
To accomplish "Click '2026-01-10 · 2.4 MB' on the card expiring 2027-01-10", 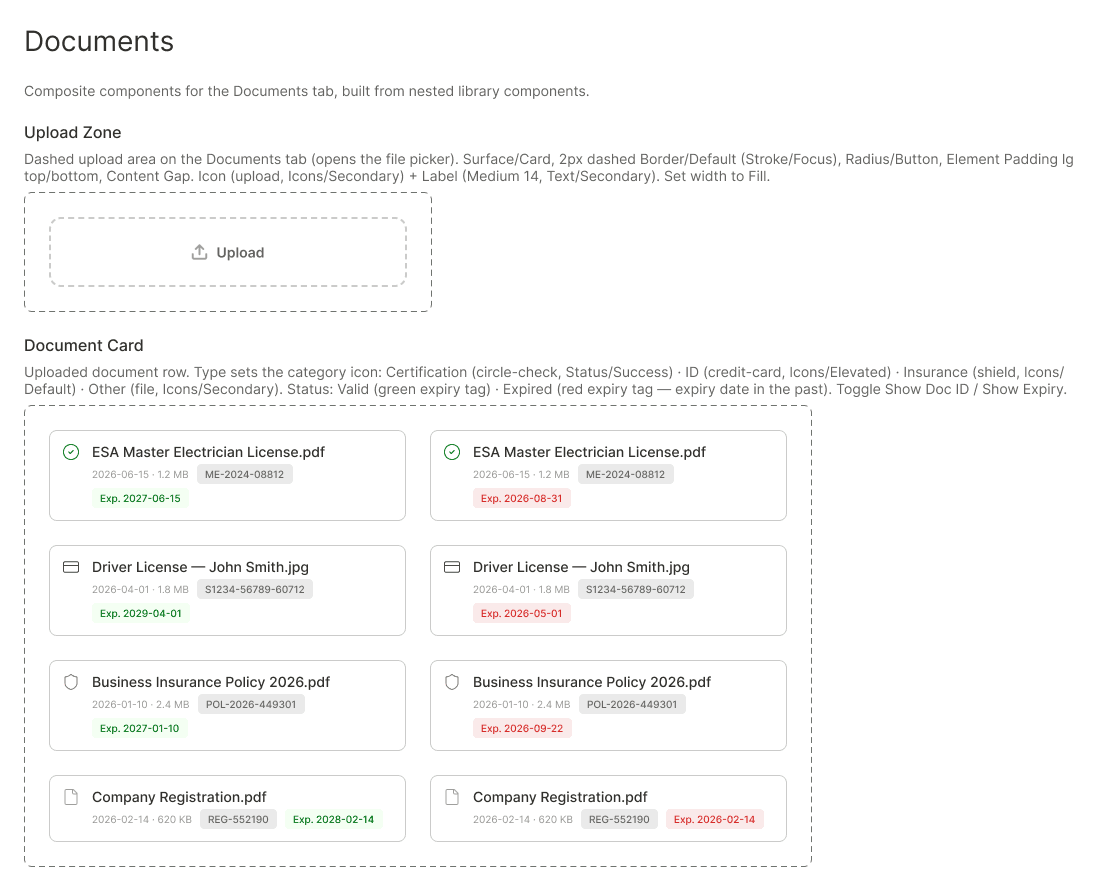I will pos(140,704).
